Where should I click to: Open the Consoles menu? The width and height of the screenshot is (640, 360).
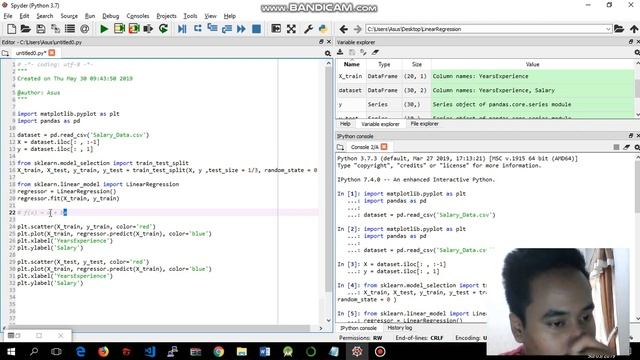(138, 16)
